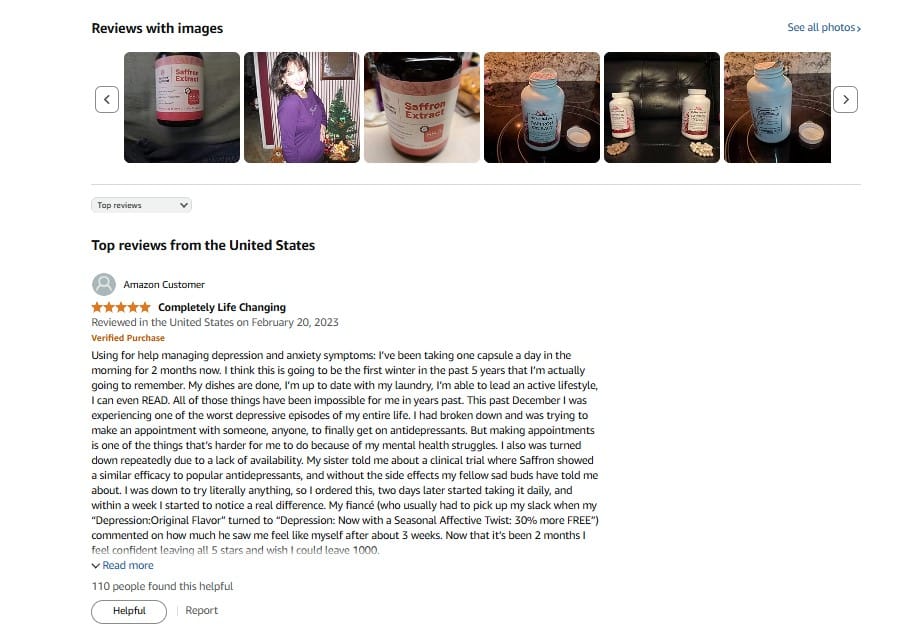This screenshot has height=635, width=922.
Task: Click the next images carousel arrow
Action: click(845, 99)
